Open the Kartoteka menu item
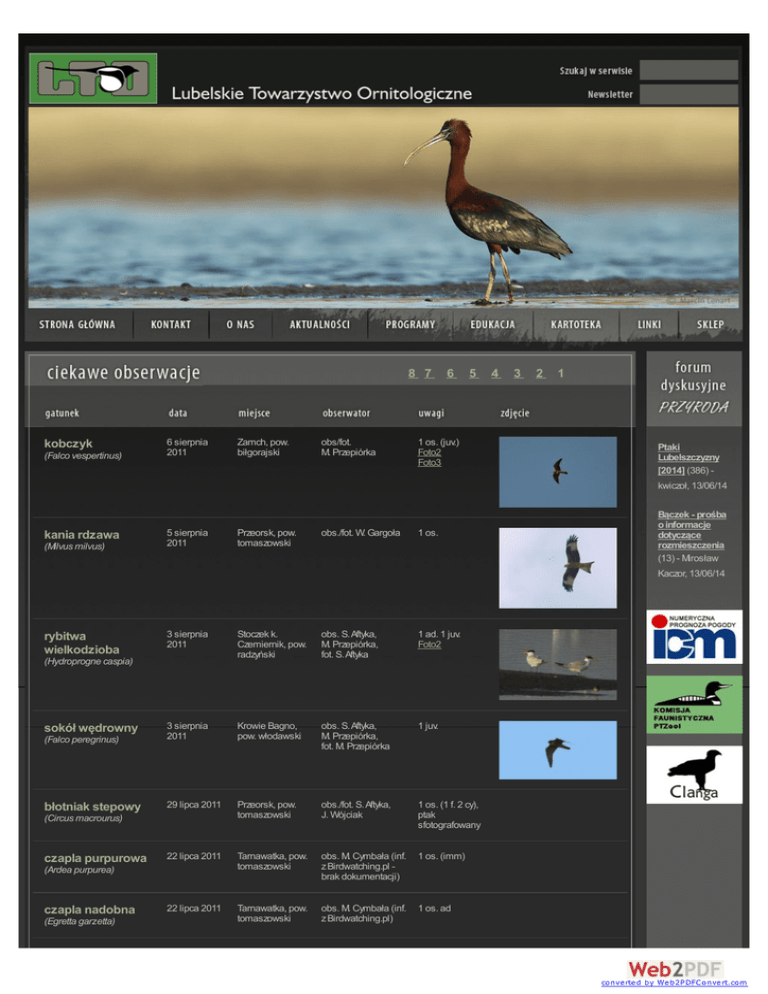 click(x=575, y=325)
